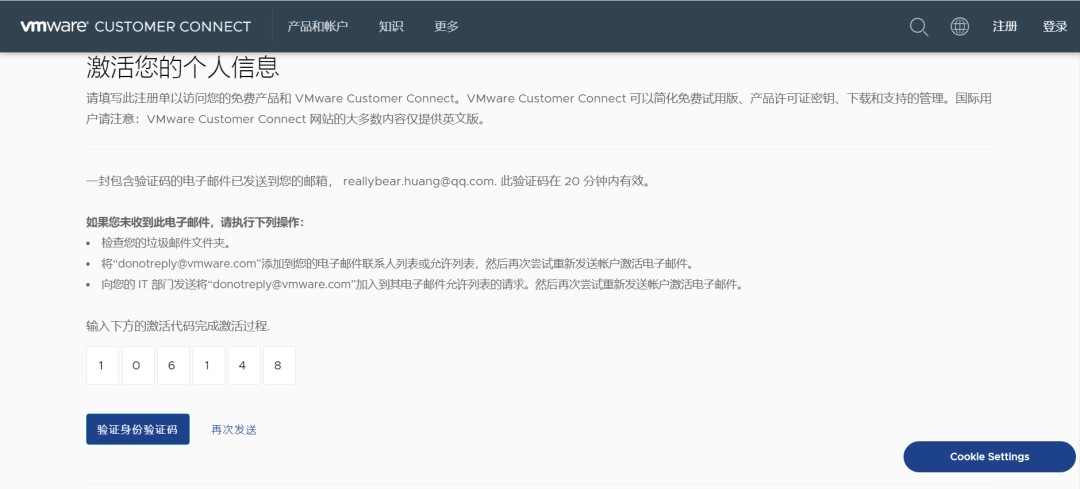1080x489 pixels.
Task: Click the 如果您未收到此电子邮件 bold line
Action: [x=195, y=222]
